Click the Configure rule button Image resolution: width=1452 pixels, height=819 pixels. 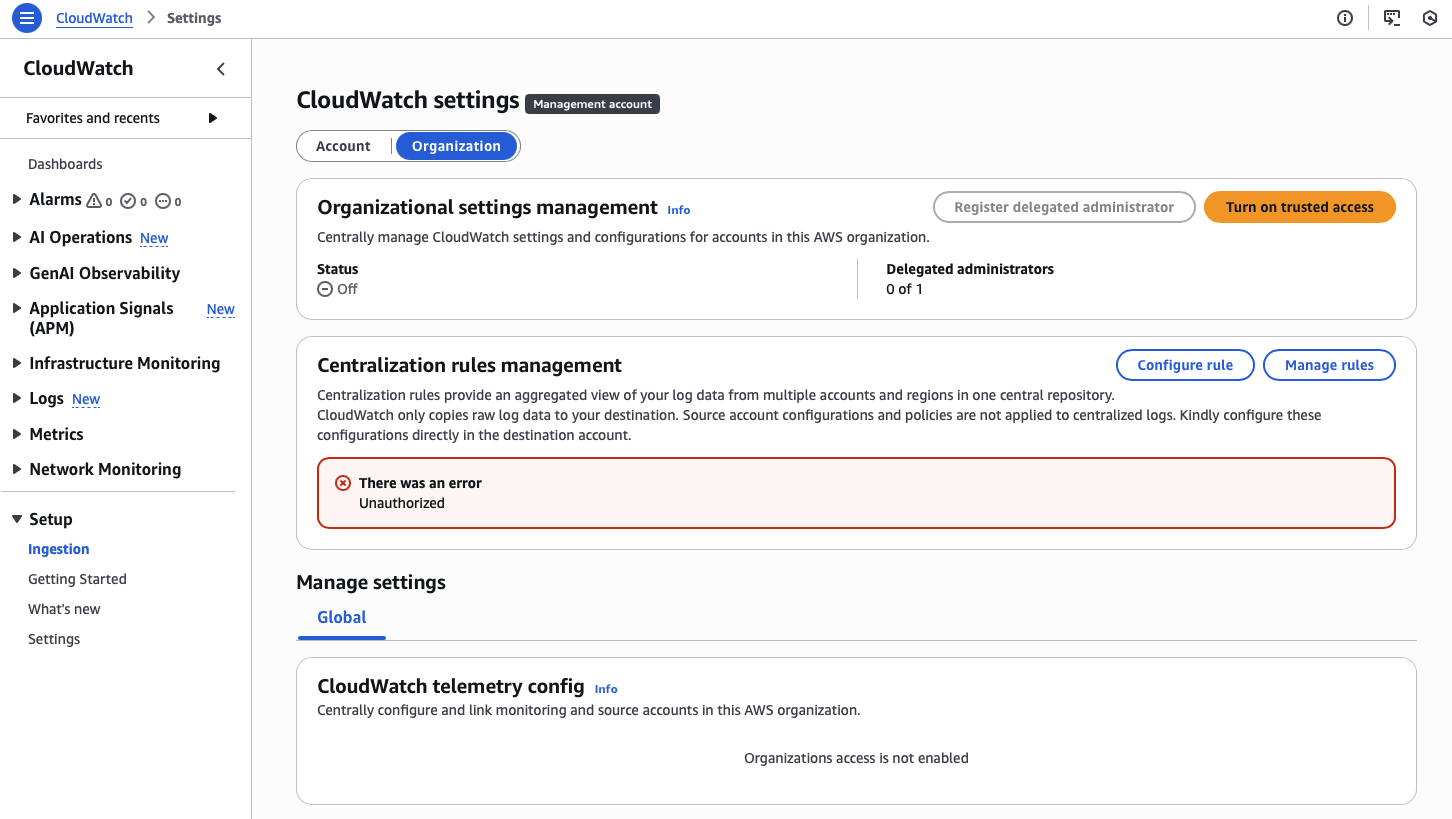click(1185, 365)
